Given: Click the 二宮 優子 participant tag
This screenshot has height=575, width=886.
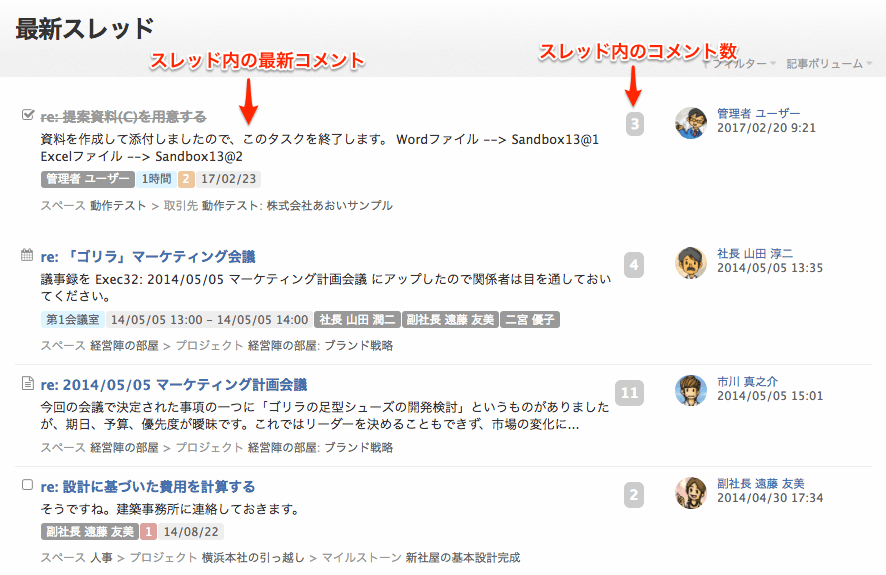Looking at the screenshot, I should [x=530, y=320].
